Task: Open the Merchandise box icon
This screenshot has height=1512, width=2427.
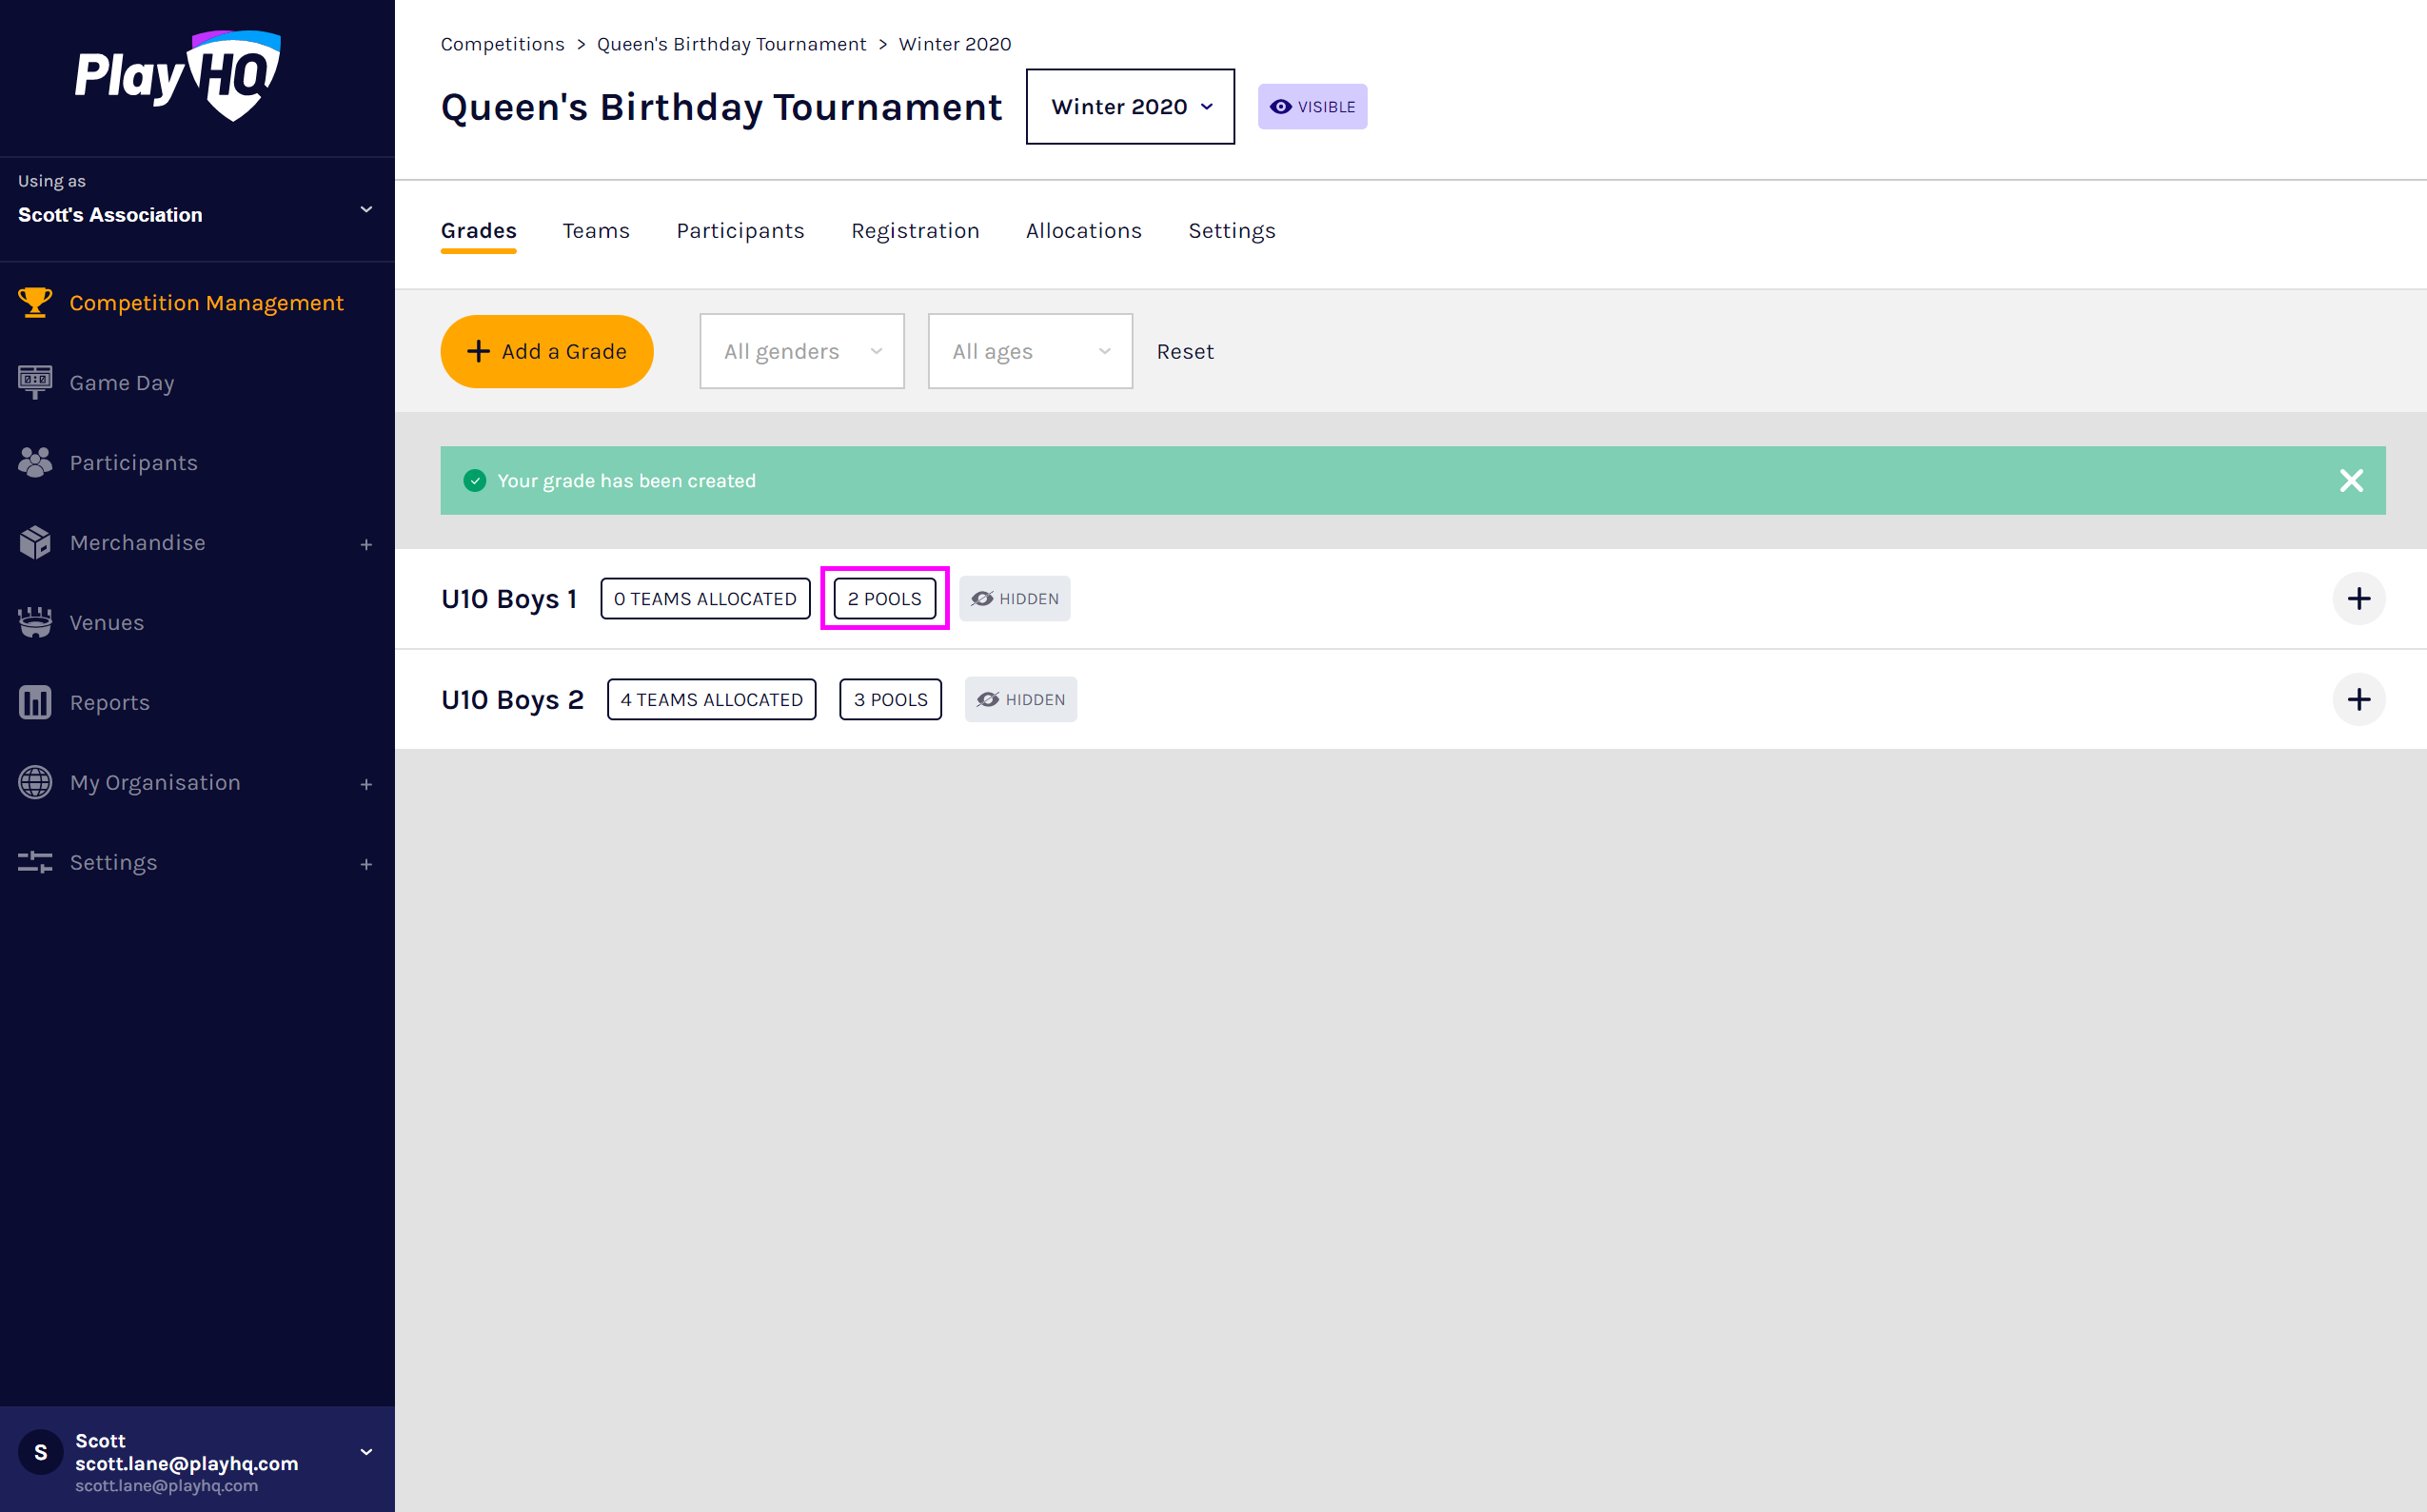Action: coord(35,542)
